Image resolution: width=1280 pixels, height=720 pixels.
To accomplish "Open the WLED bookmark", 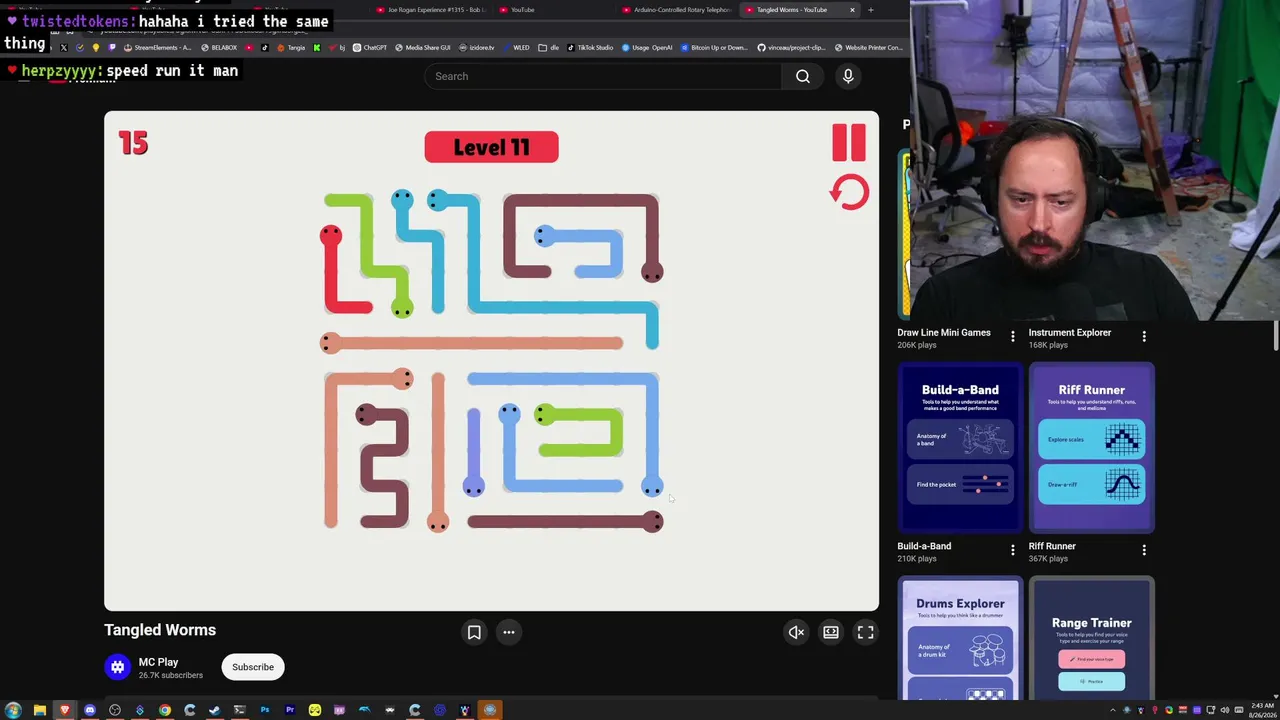I will pos(516,47).
